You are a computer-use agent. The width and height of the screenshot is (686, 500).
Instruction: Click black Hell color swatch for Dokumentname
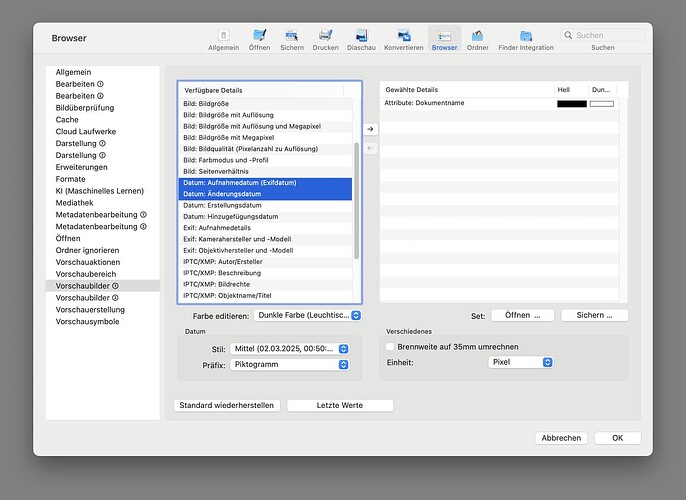572,104
